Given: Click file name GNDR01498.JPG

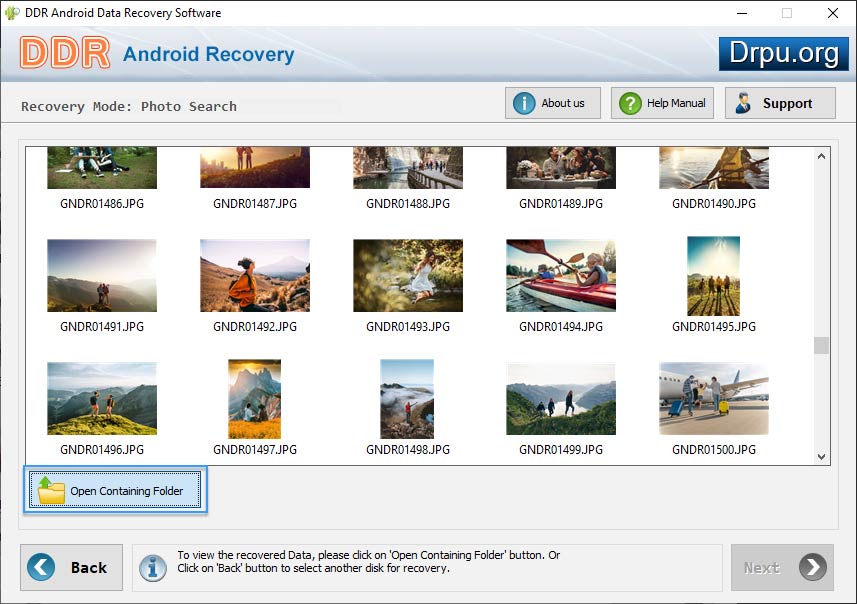Looking at the screenshot, I should click(x=408, y=450).
